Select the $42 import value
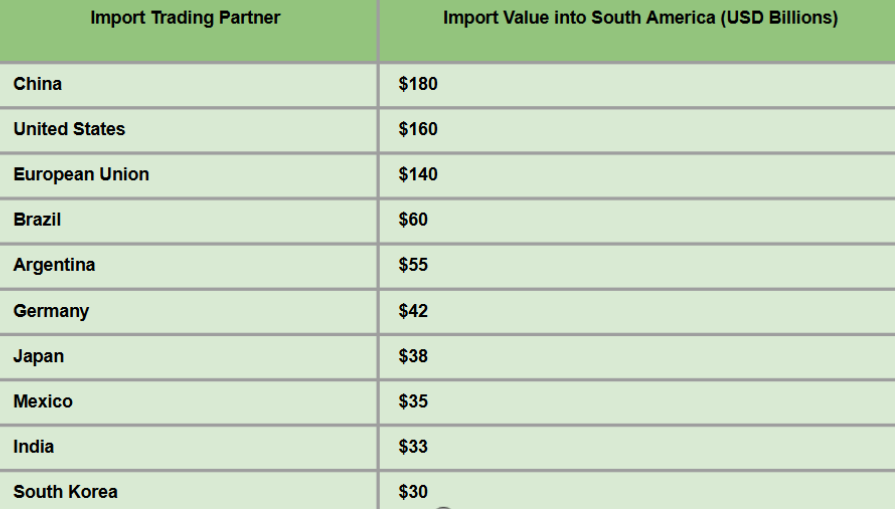Viewport: 895px width, 509px height. (x=413, y=311)
